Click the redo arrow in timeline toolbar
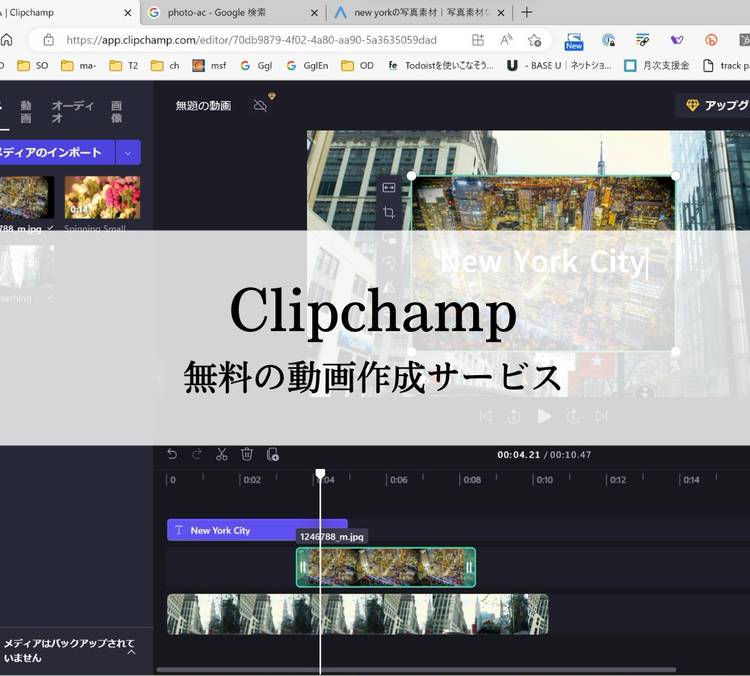This screenshot has height=676, width=750. click(197, 454)
